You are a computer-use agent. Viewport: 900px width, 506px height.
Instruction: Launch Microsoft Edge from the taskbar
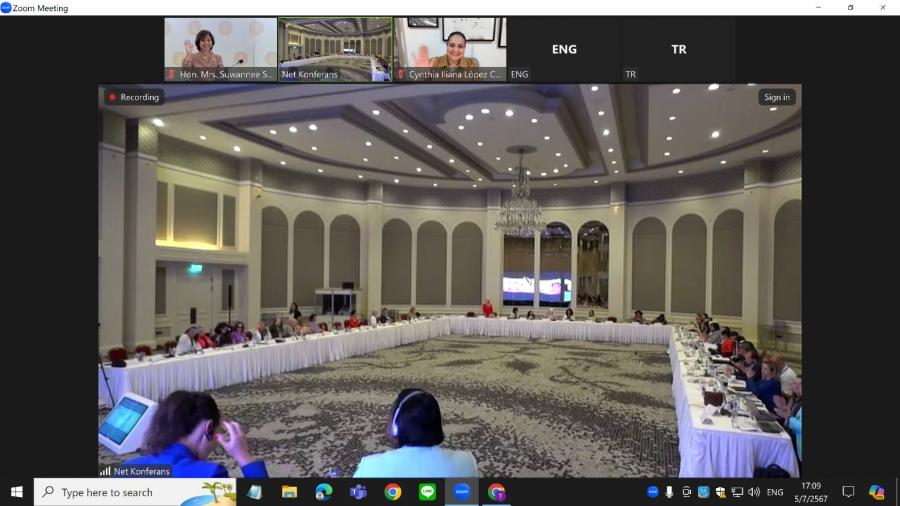point(323,492)
